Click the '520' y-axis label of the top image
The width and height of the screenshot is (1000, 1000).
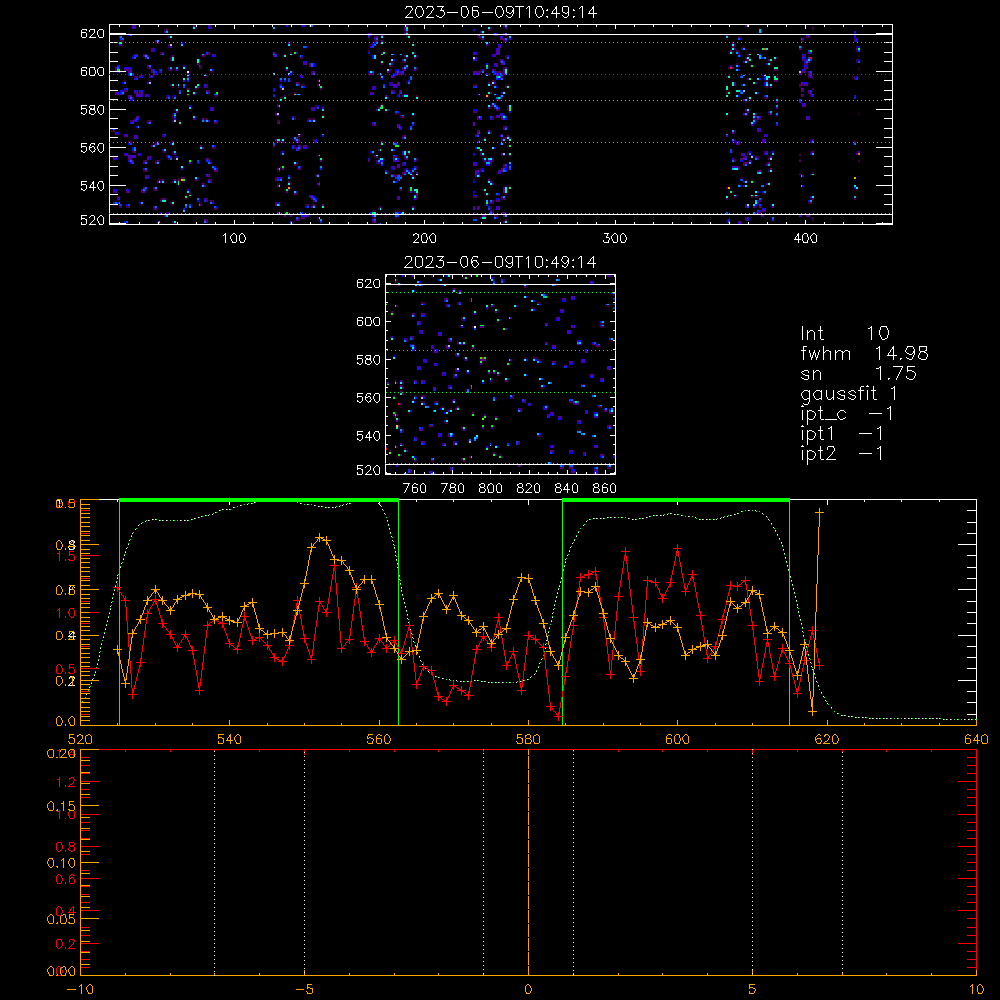coord(92,220)
